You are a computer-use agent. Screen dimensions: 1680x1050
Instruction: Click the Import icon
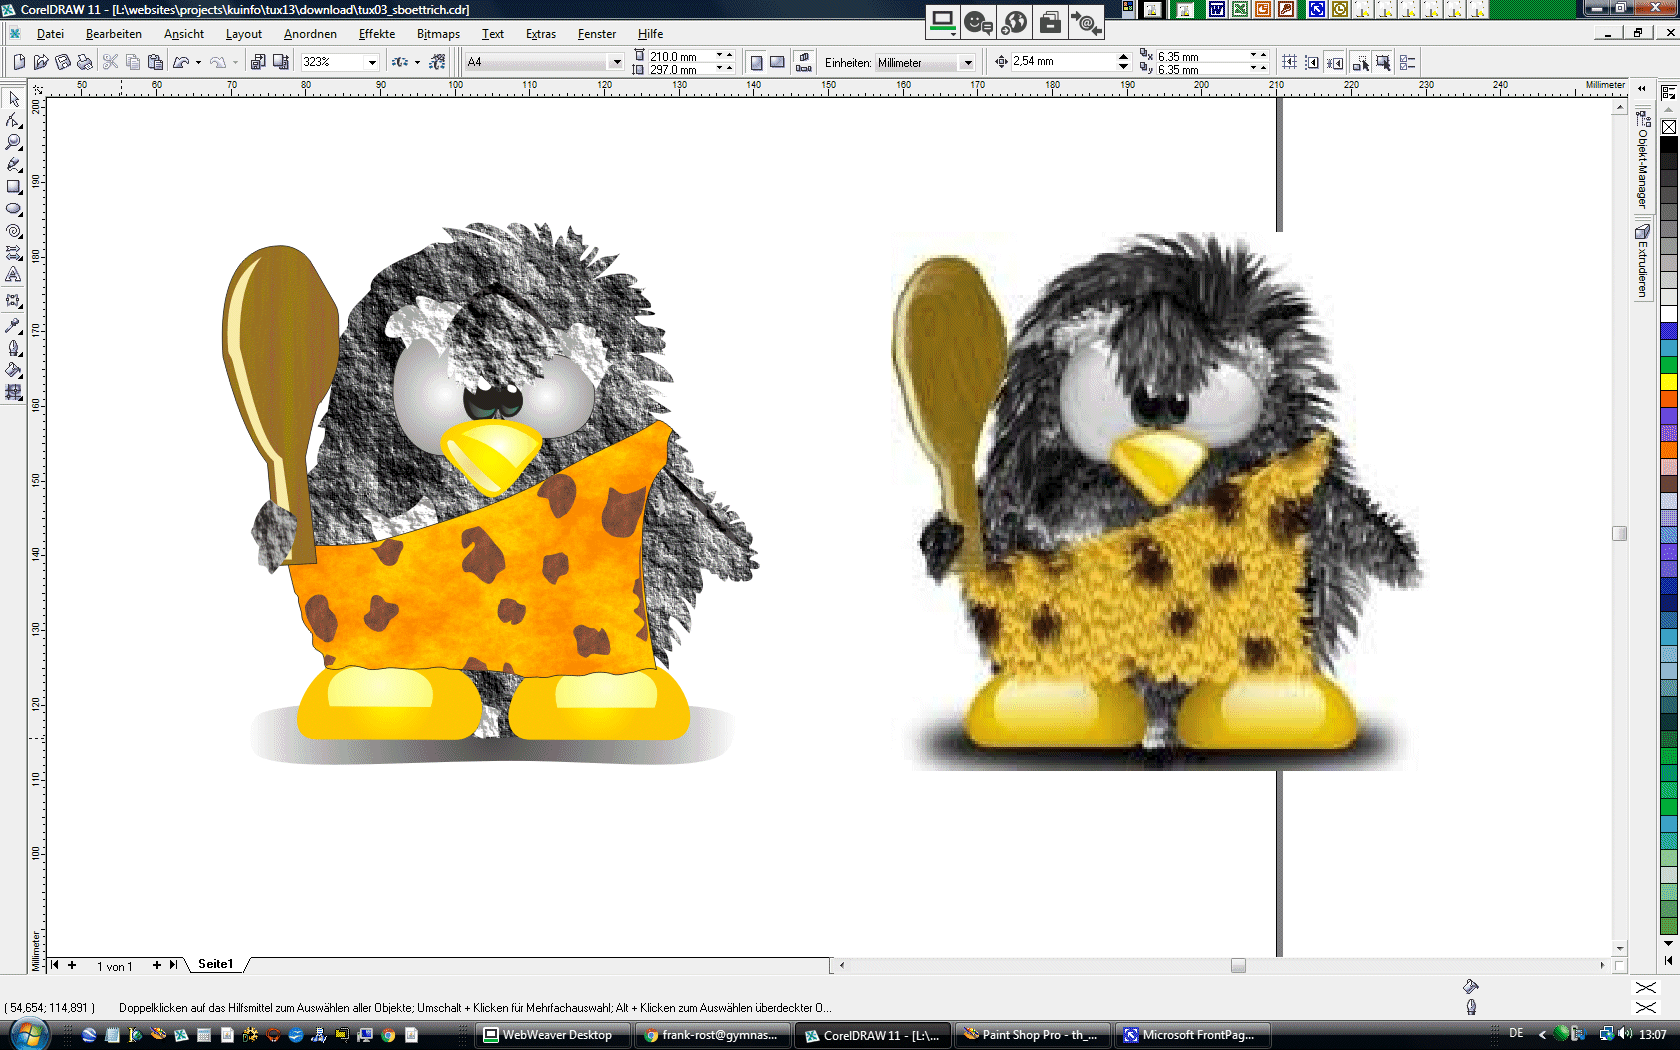pyautogui.click(x=258, y=62)
